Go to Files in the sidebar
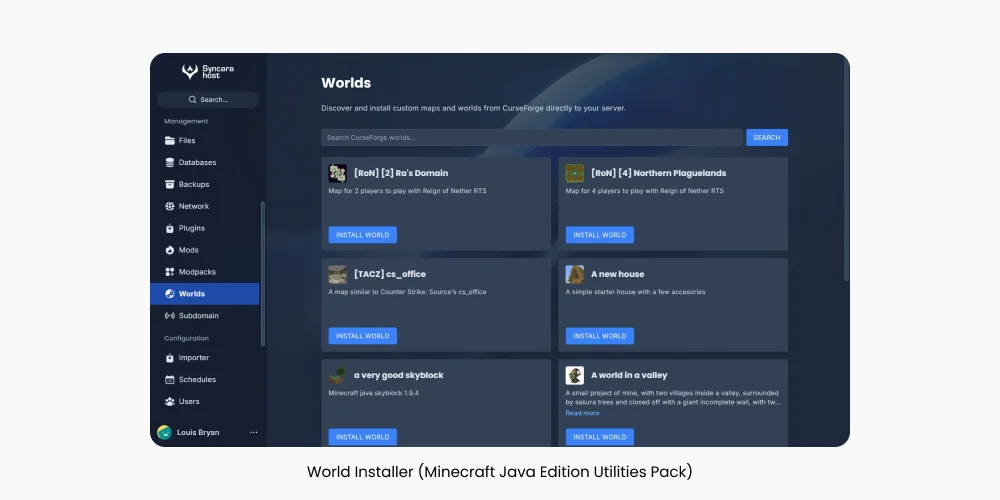This screenshot has width=1000, height=500. pos(205,140)
